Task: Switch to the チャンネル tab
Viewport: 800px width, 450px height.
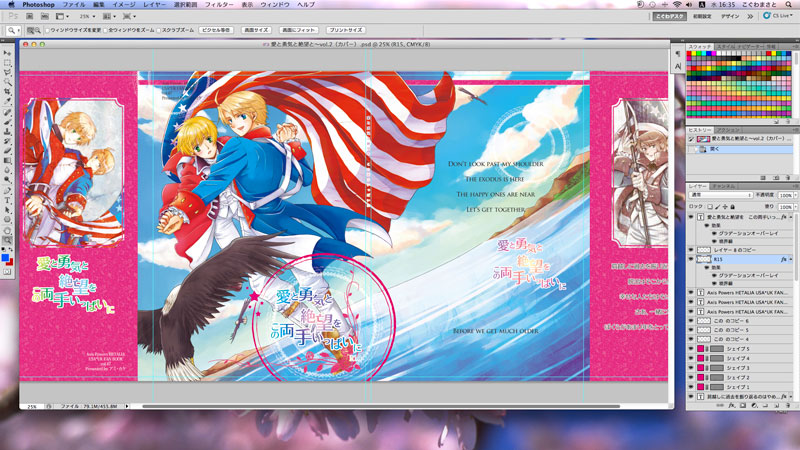Action: click(x=724, y=186)
